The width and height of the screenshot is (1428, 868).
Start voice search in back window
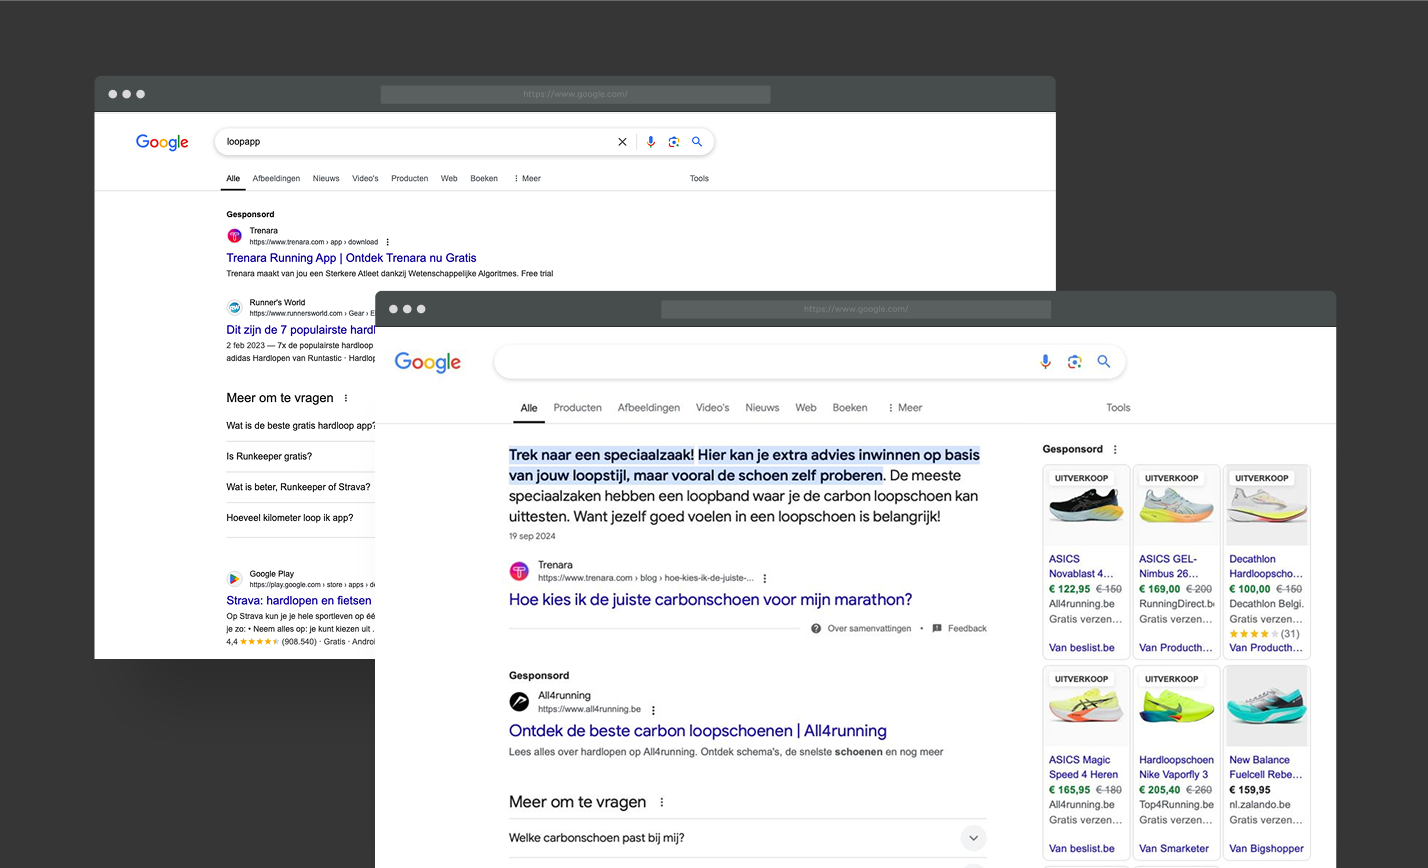point(651,142)
